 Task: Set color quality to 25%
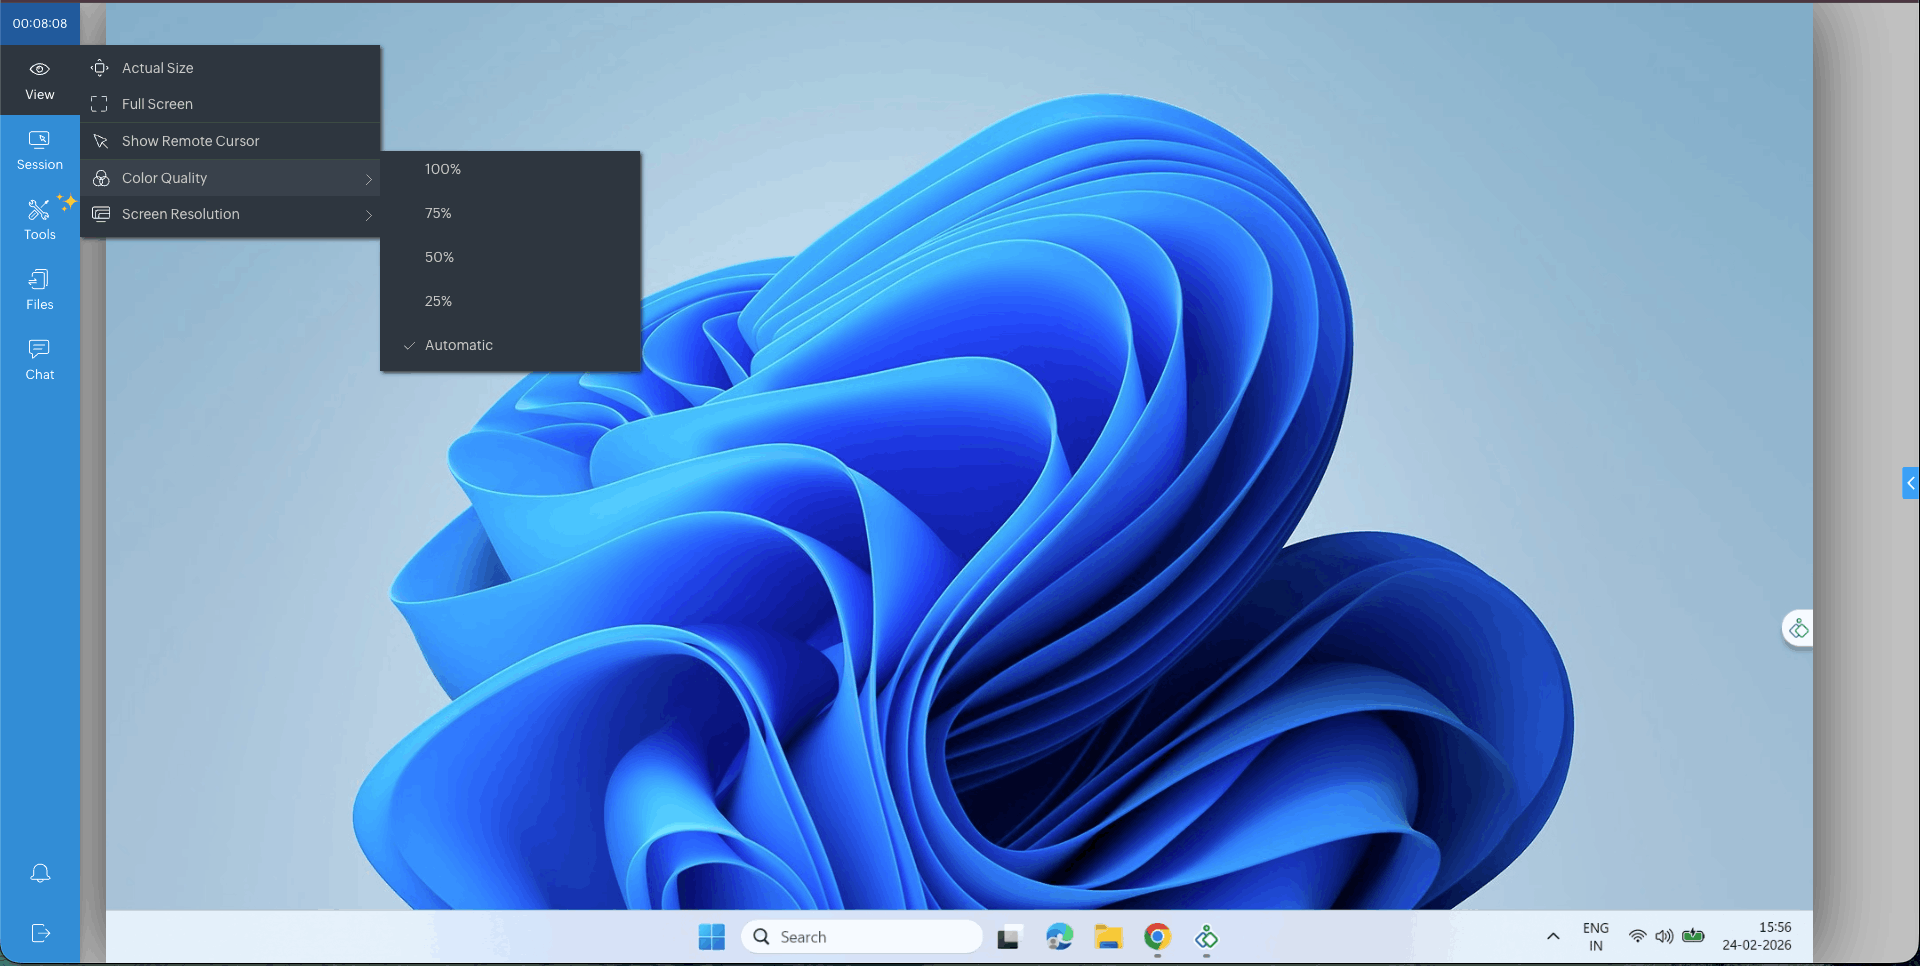click(x=438, y=301)
